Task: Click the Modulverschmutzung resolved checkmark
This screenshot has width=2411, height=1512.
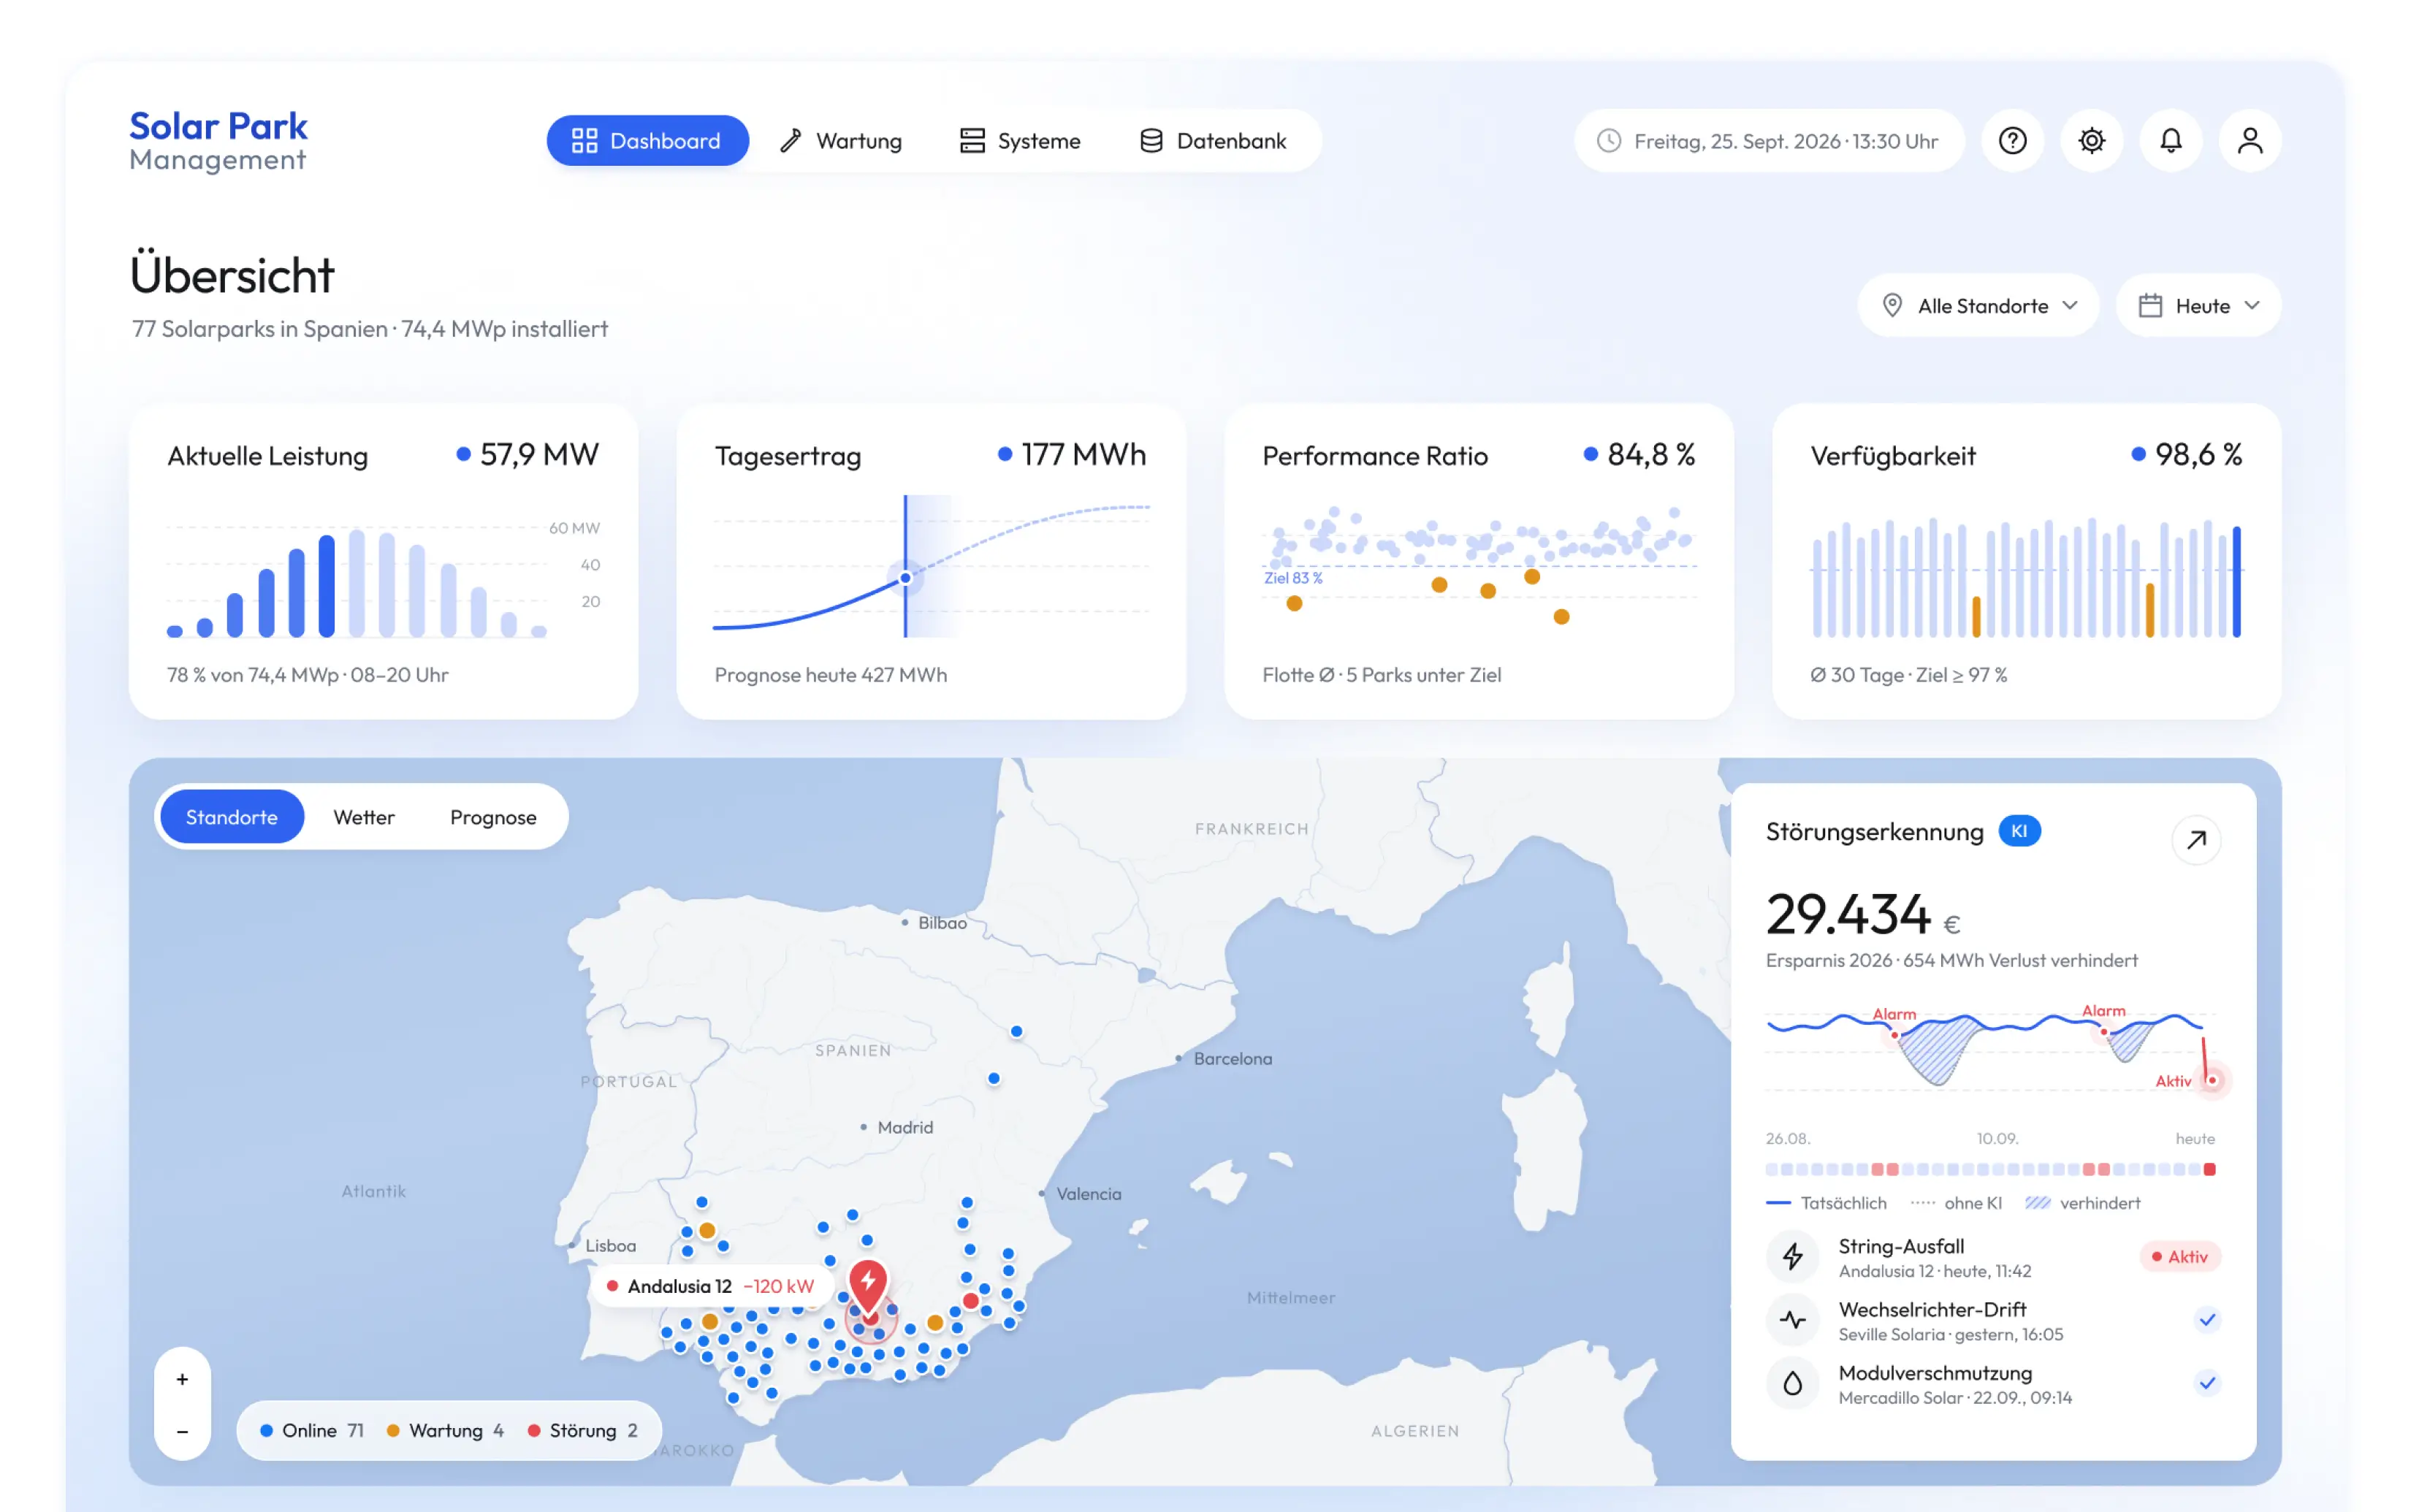Action: (2207, 1383)
